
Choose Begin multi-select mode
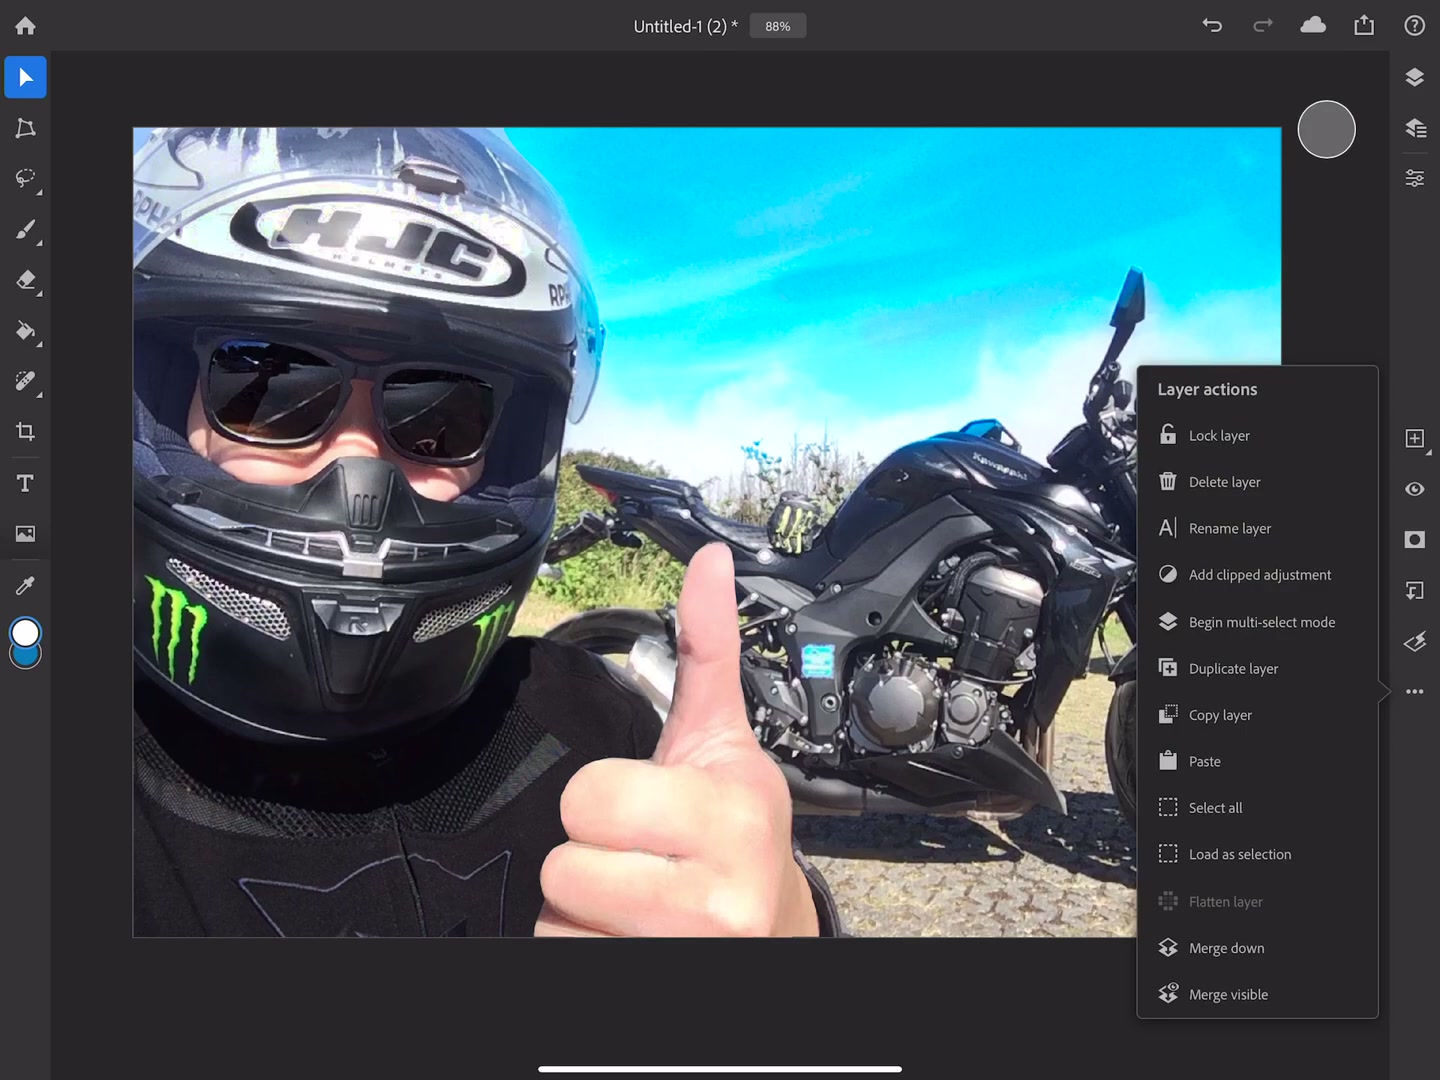coord(1258,622)
